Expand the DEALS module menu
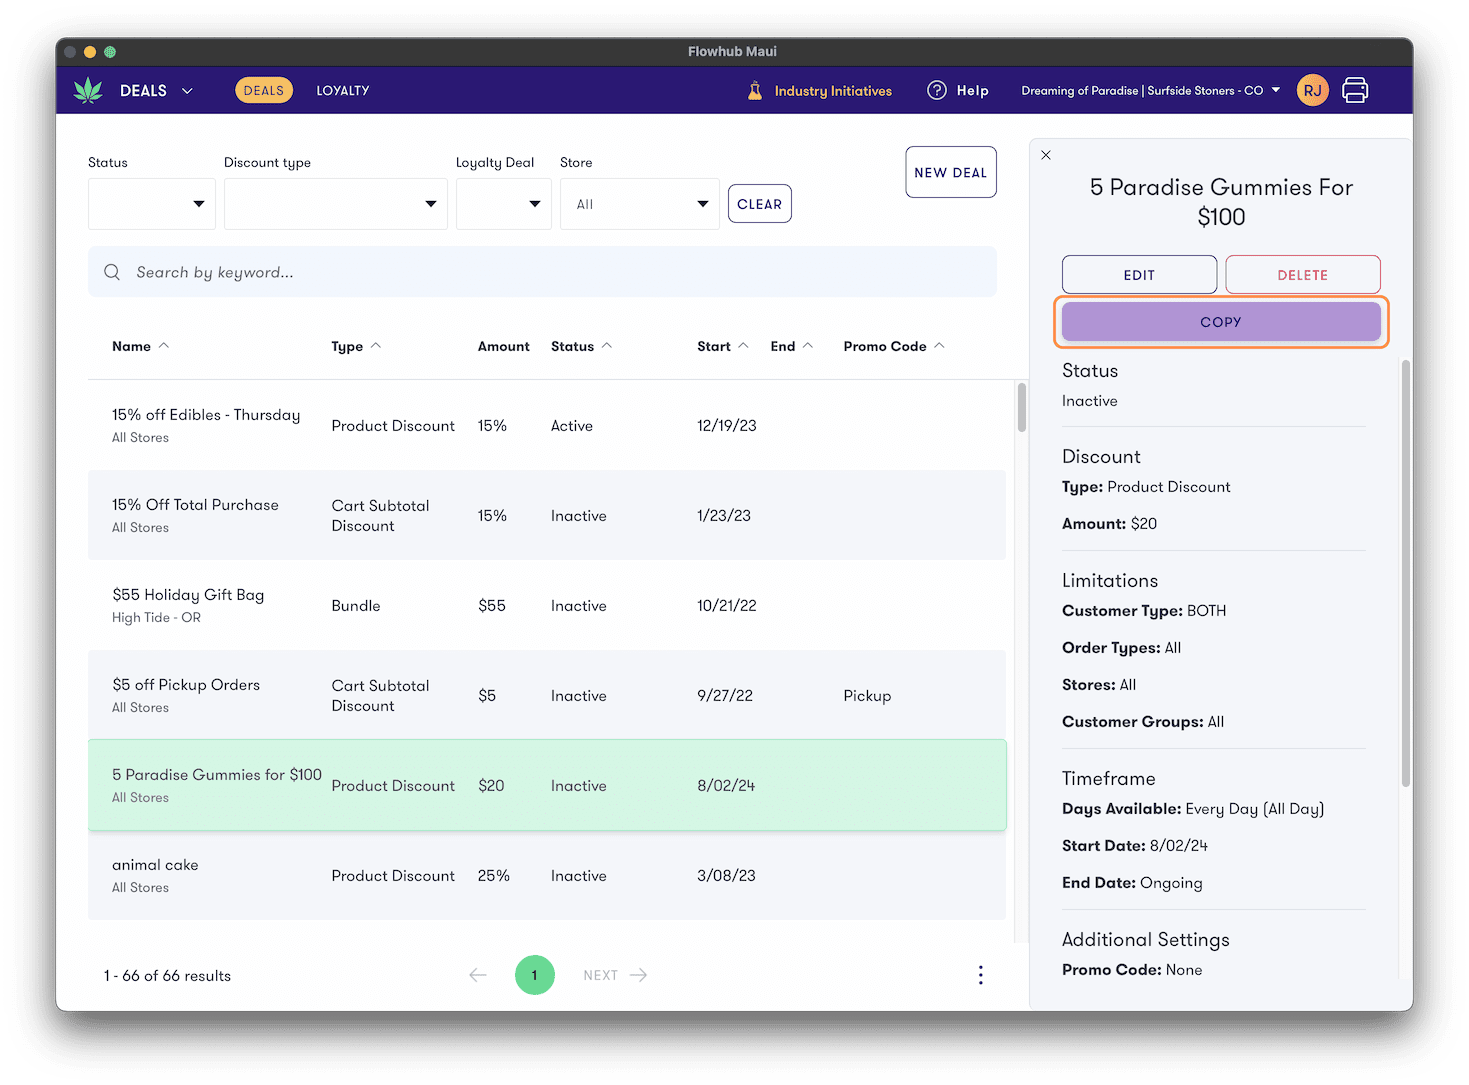The image size is (1469, 1085). [x=156, y=90]
